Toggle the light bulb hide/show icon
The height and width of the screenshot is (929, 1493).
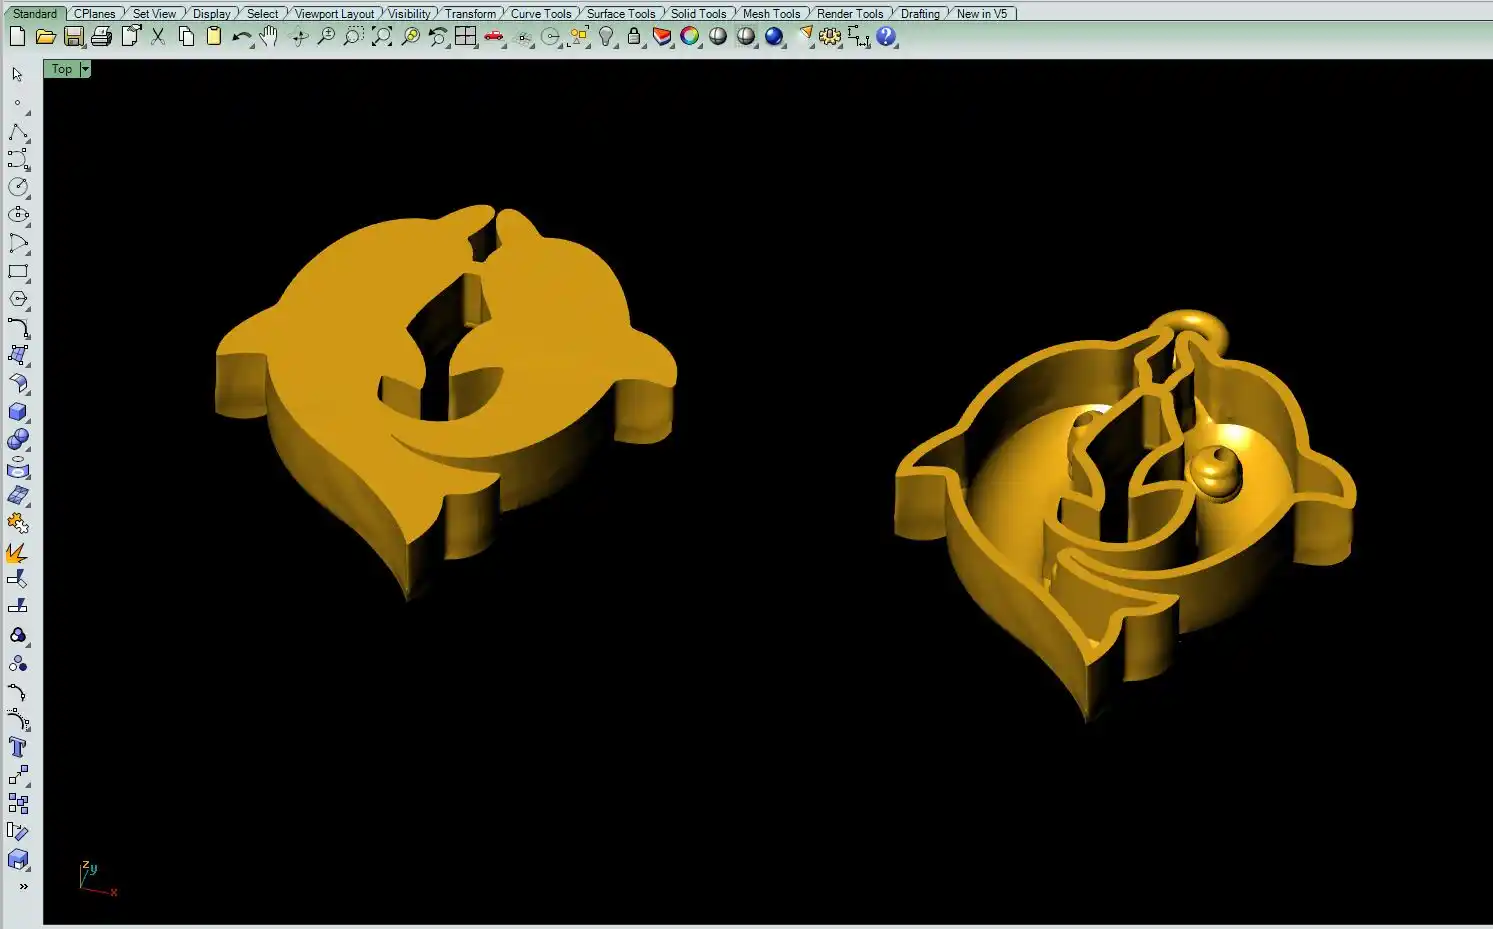[x=606, y=37]
